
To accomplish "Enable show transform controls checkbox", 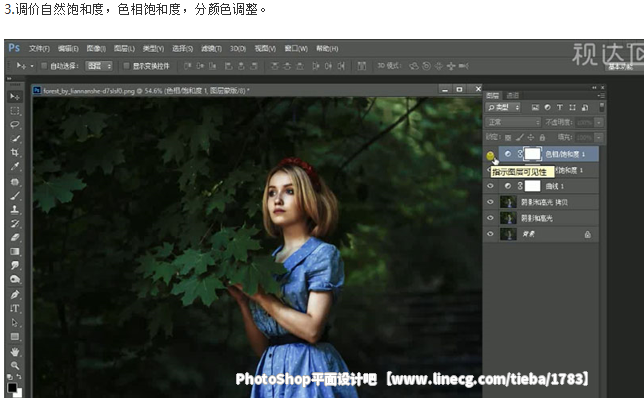I will (x=126, y=66).
